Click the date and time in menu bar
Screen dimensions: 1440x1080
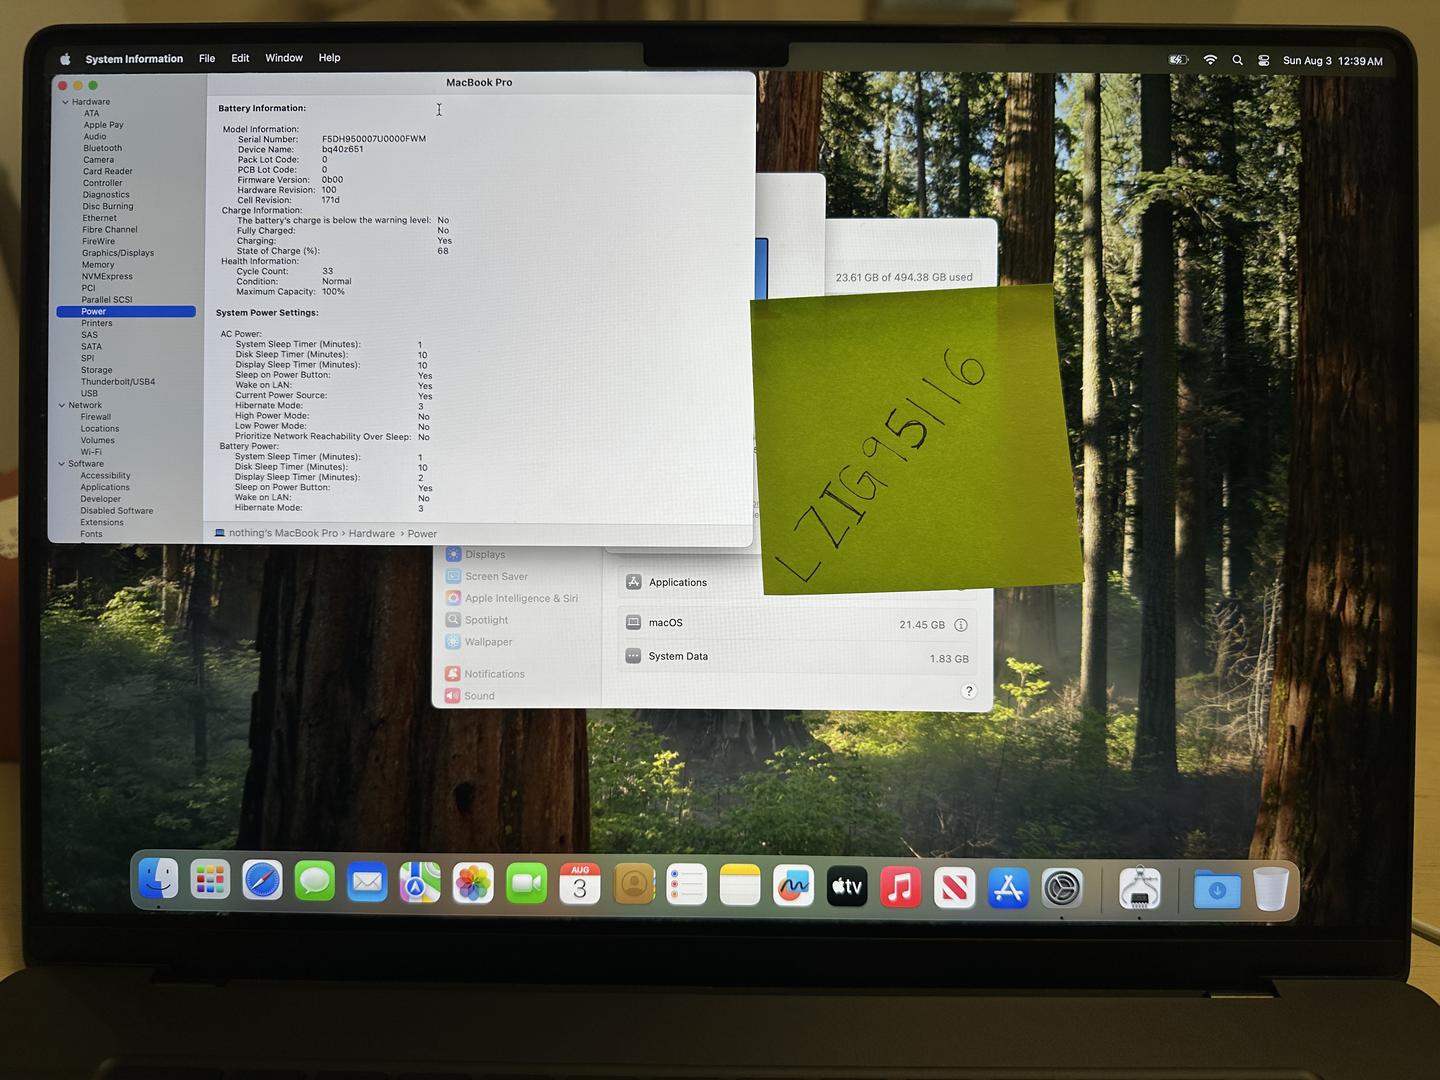coord(1333,61)
